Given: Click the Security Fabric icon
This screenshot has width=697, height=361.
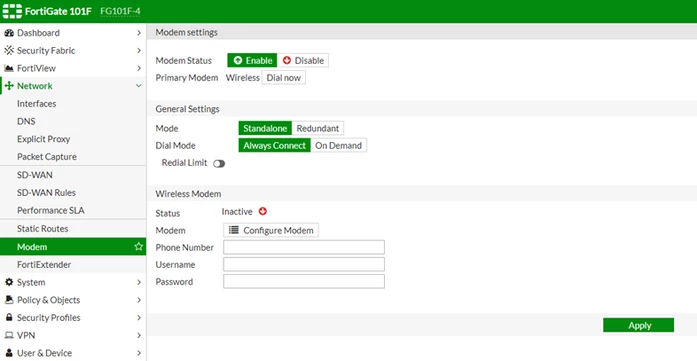Looking at the screenshot, I should coord(9,51).
